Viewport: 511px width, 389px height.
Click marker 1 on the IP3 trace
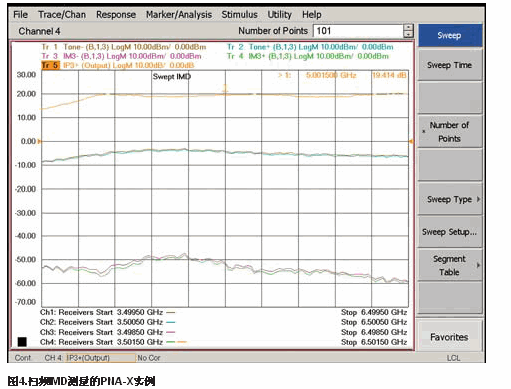click(225, 89)
